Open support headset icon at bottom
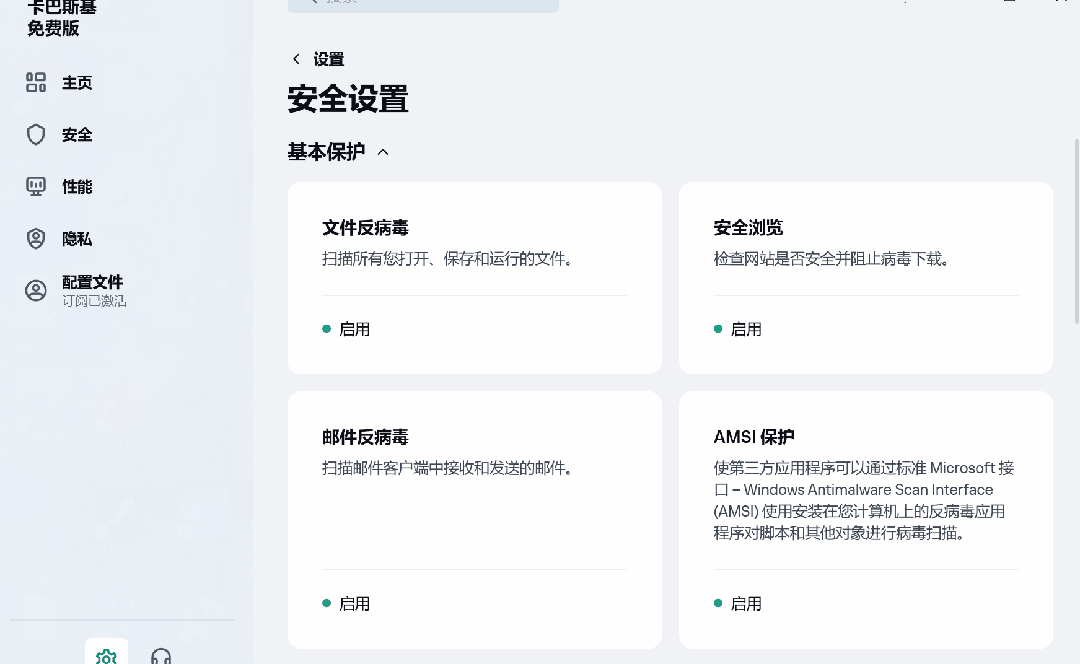The image size is (1080, 664). [x=161, y=656]
